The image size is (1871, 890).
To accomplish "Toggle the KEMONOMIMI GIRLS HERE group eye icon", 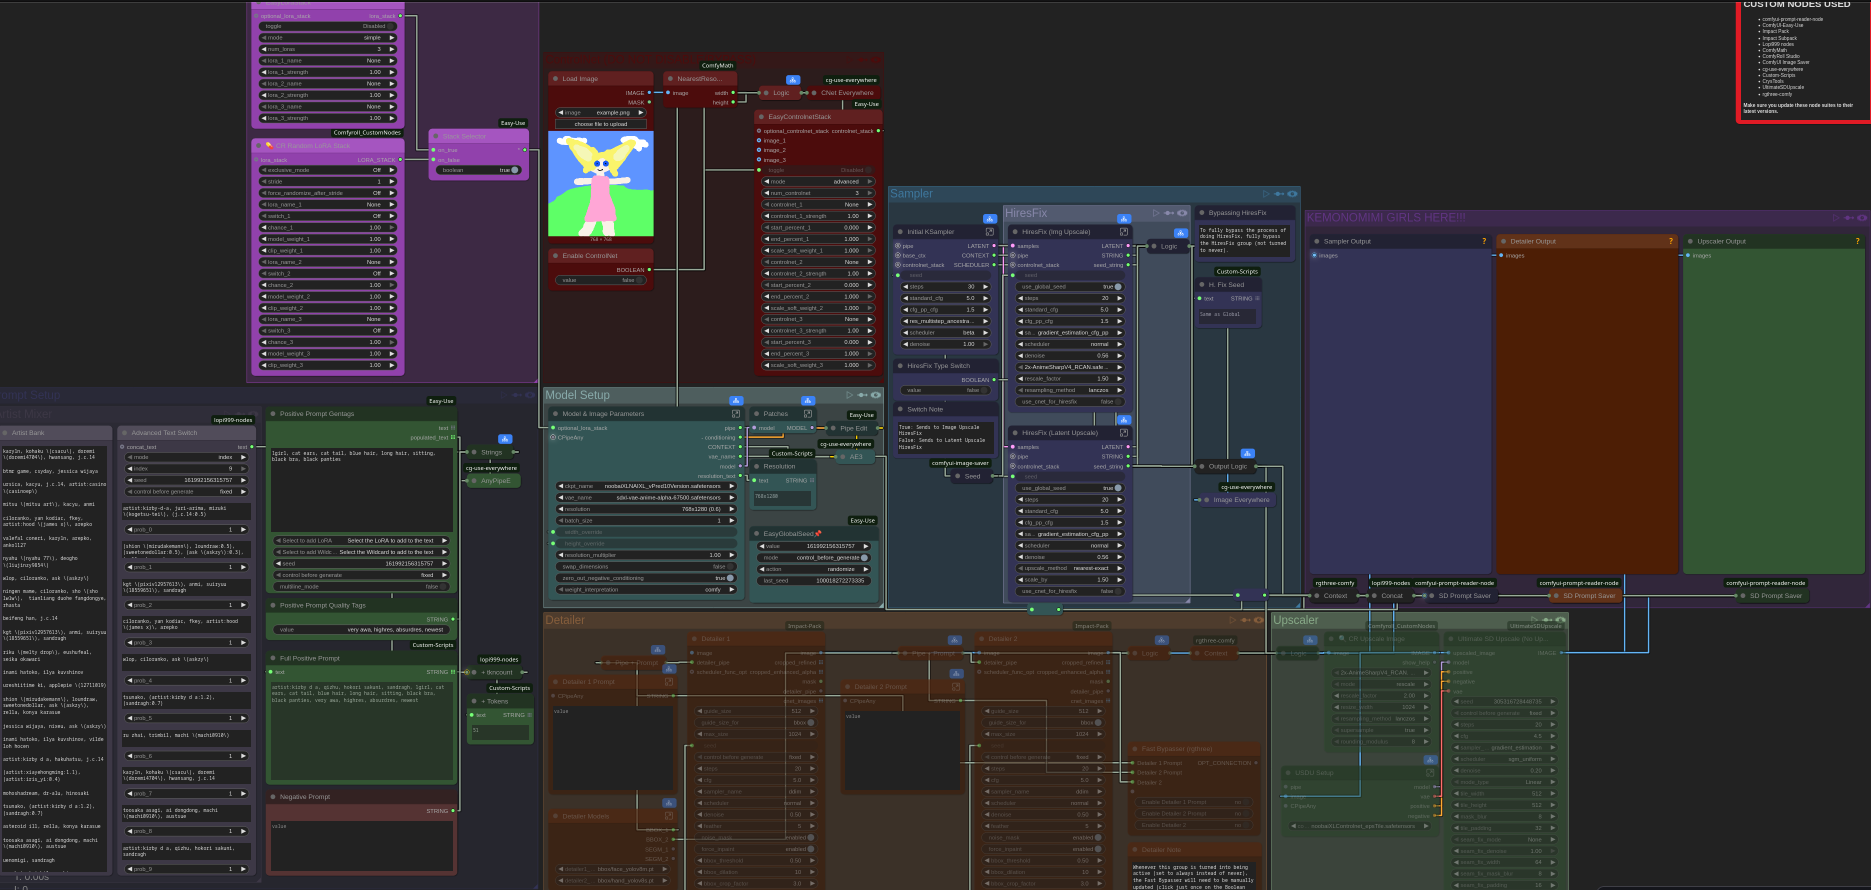I will [1861, 218].
